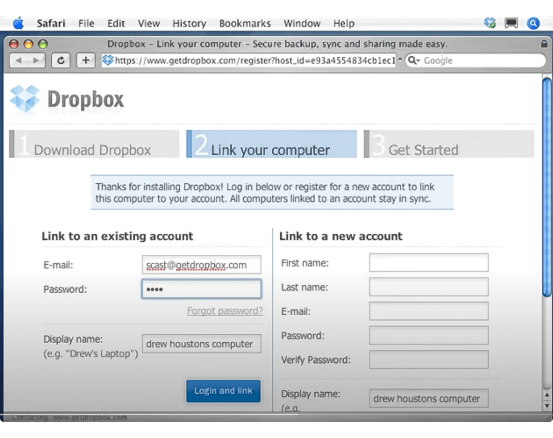553x438 pixels.
Task: Open the Forgot password? link
Action: 225,311
